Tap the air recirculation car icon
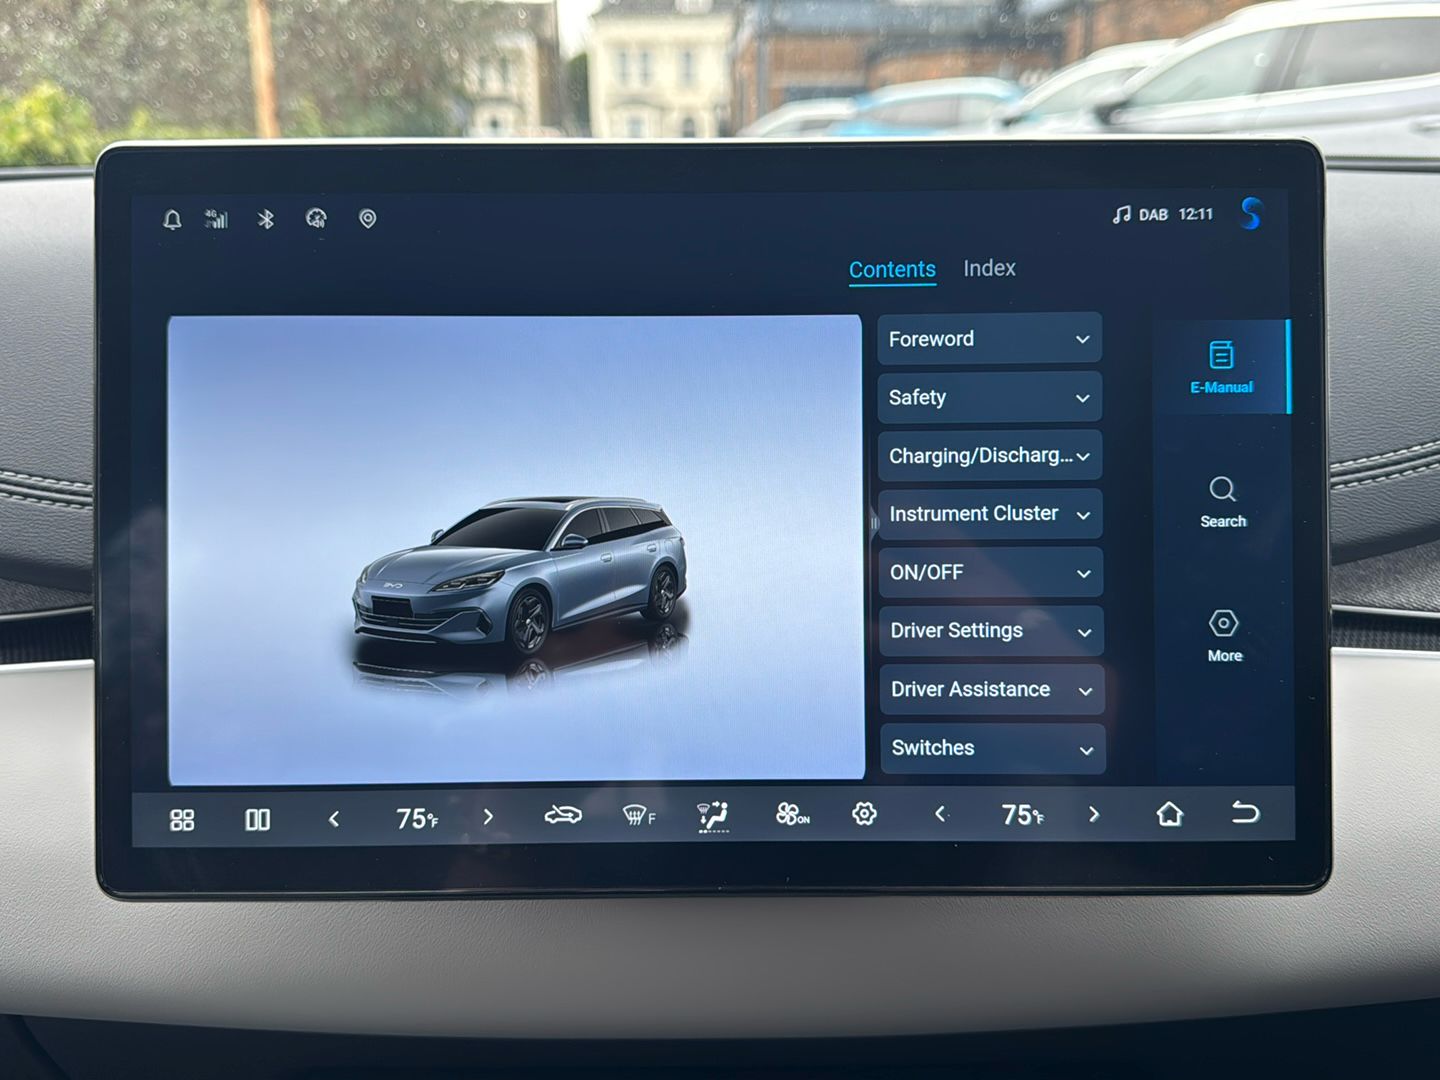Image resolution: width=1440 pixels, height=1080 pixels. pyautogui.click(x=562, y=816)
